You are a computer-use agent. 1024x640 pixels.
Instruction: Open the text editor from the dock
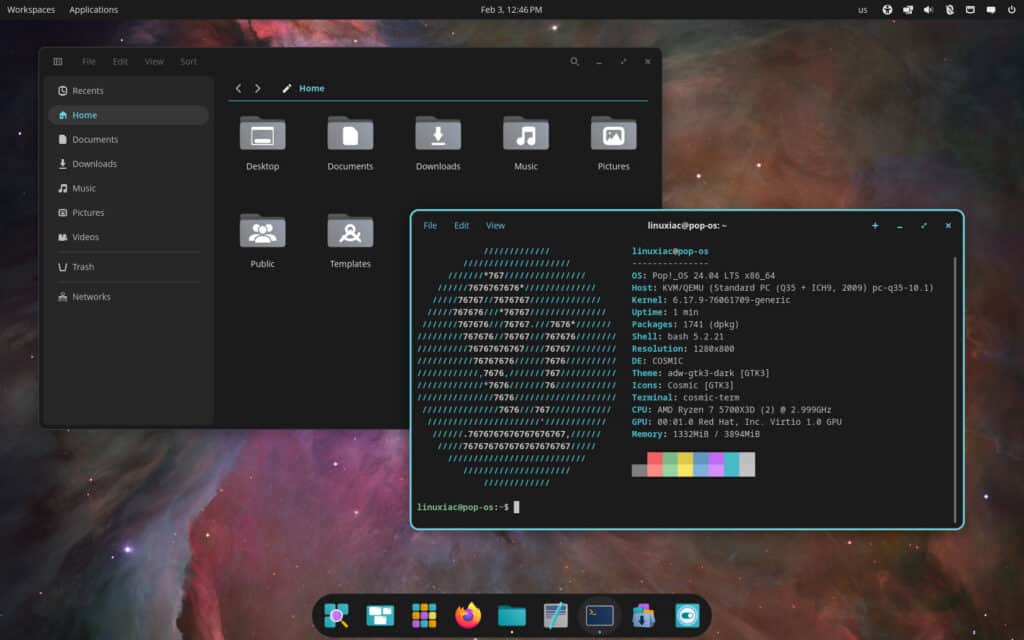[554, 616]
